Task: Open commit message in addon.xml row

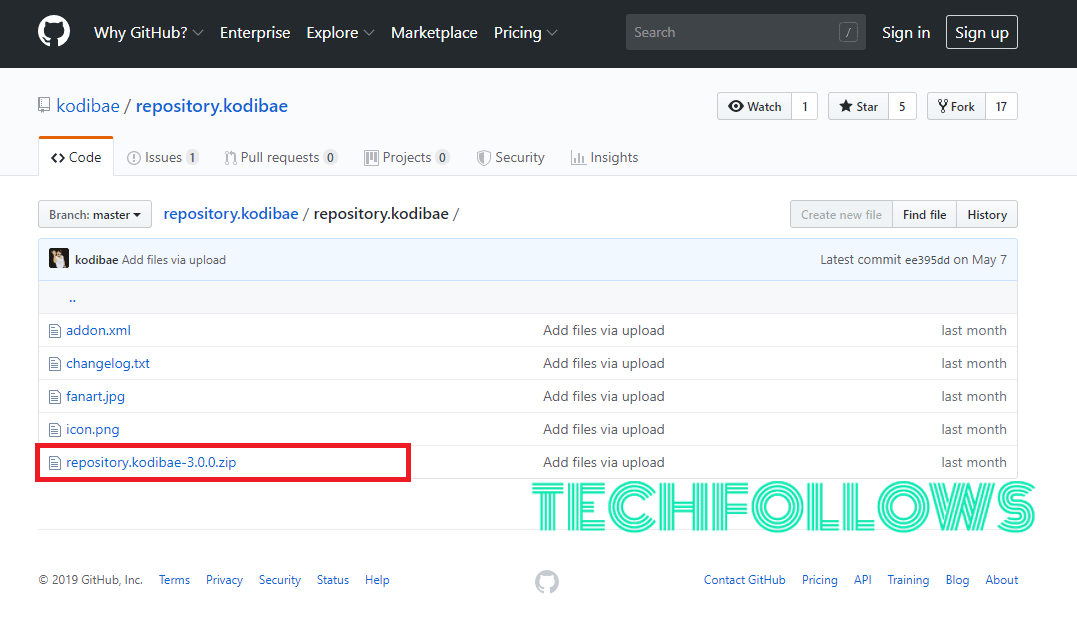Action: [604, 330]
